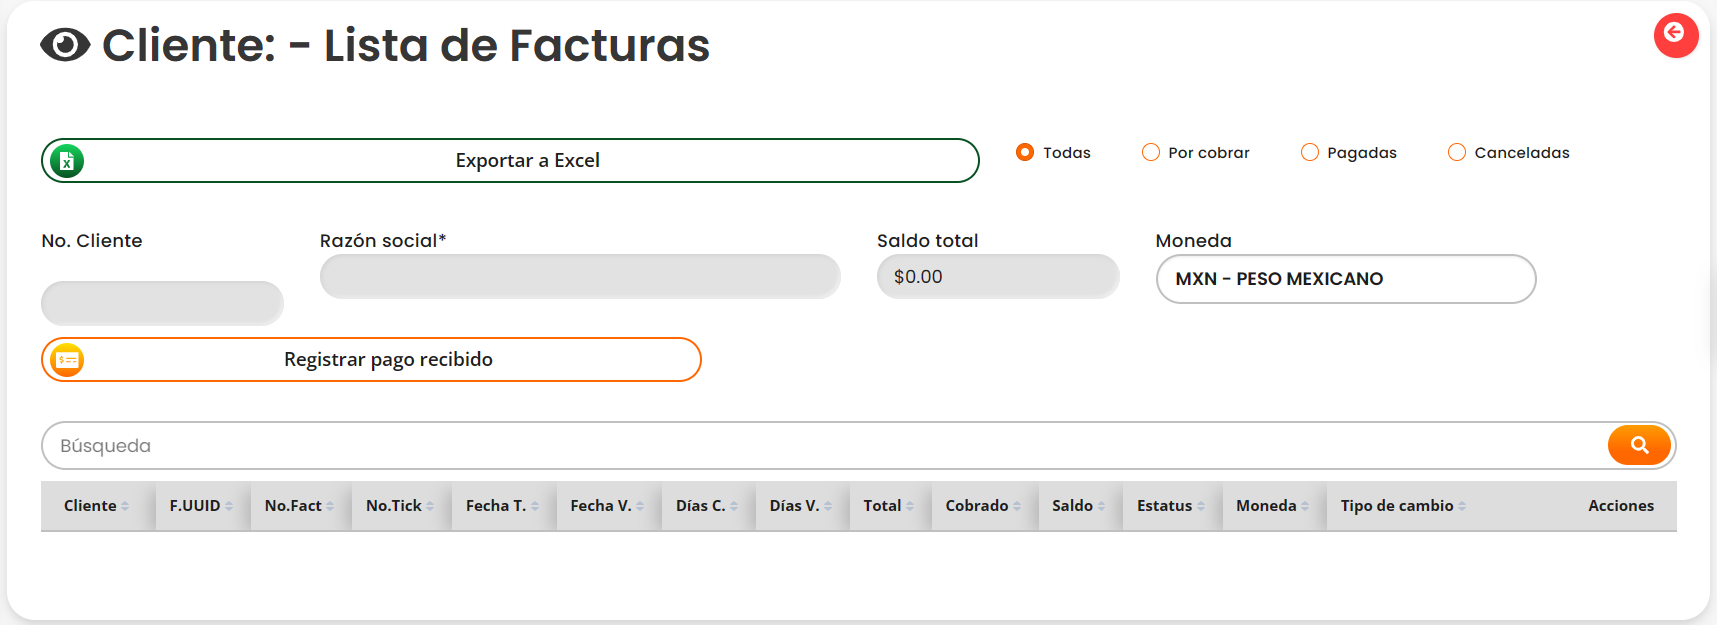The image size is (1717, 625).
Task: Open the Moneda currency dropdown
Action: point(1345,279)
